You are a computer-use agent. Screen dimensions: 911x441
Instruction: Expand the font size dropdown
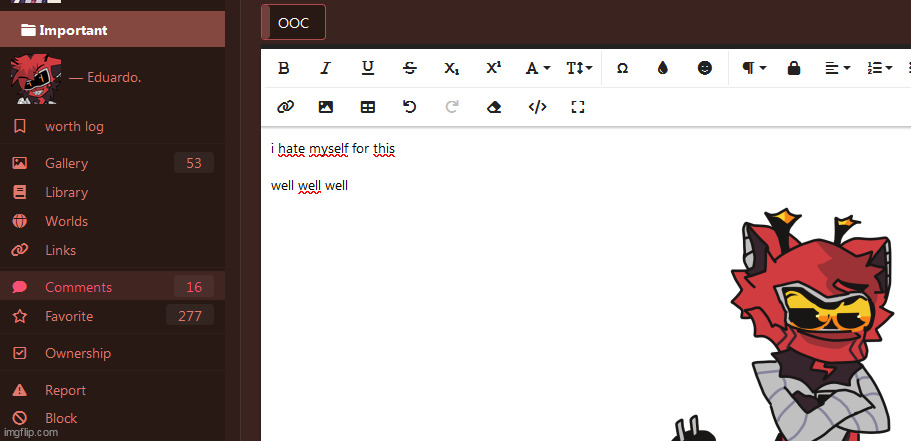click(x=579, y=68)
